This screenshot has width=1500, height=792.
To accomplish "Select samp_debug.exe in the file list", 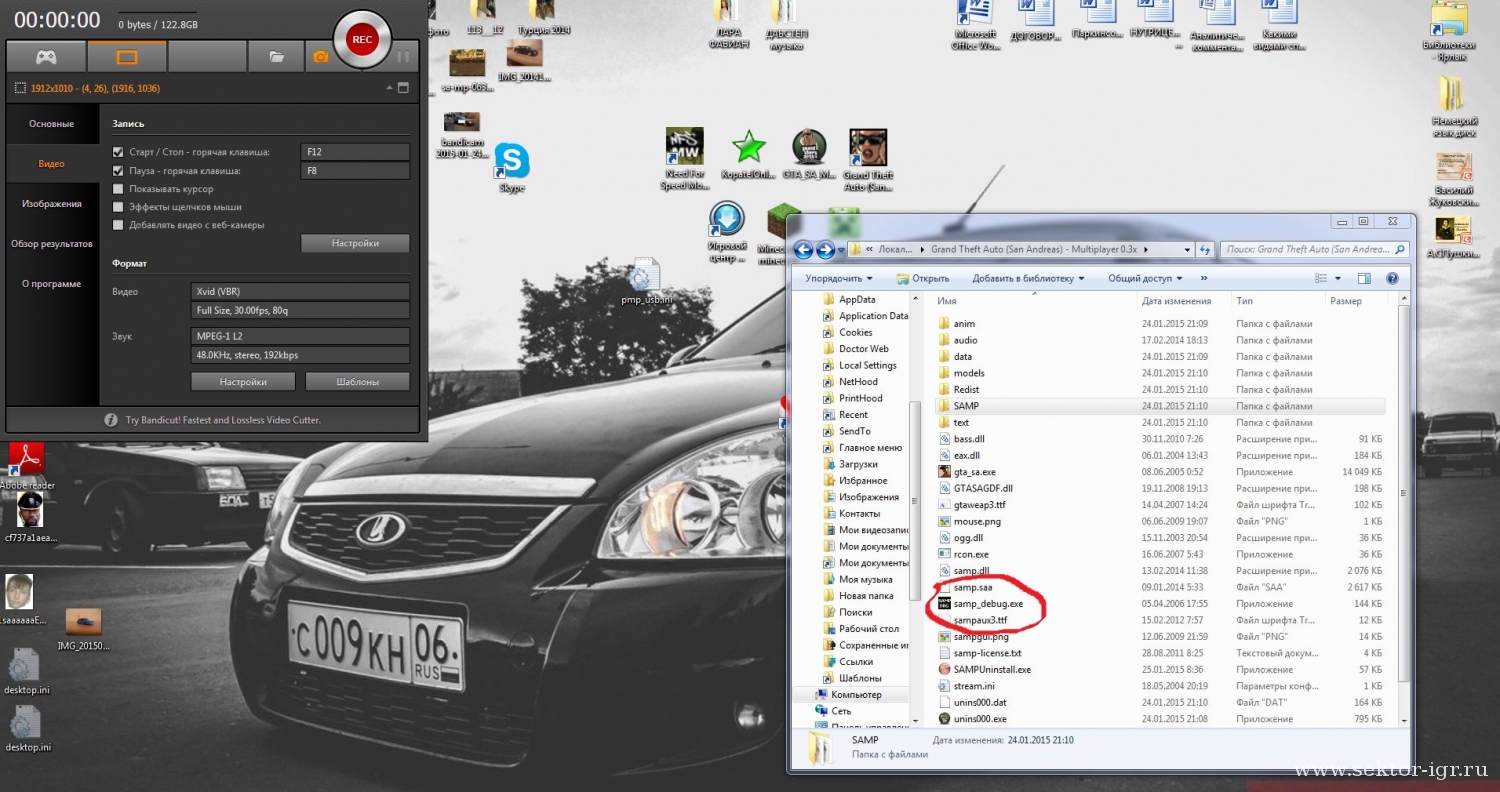I will (1160, 604).
